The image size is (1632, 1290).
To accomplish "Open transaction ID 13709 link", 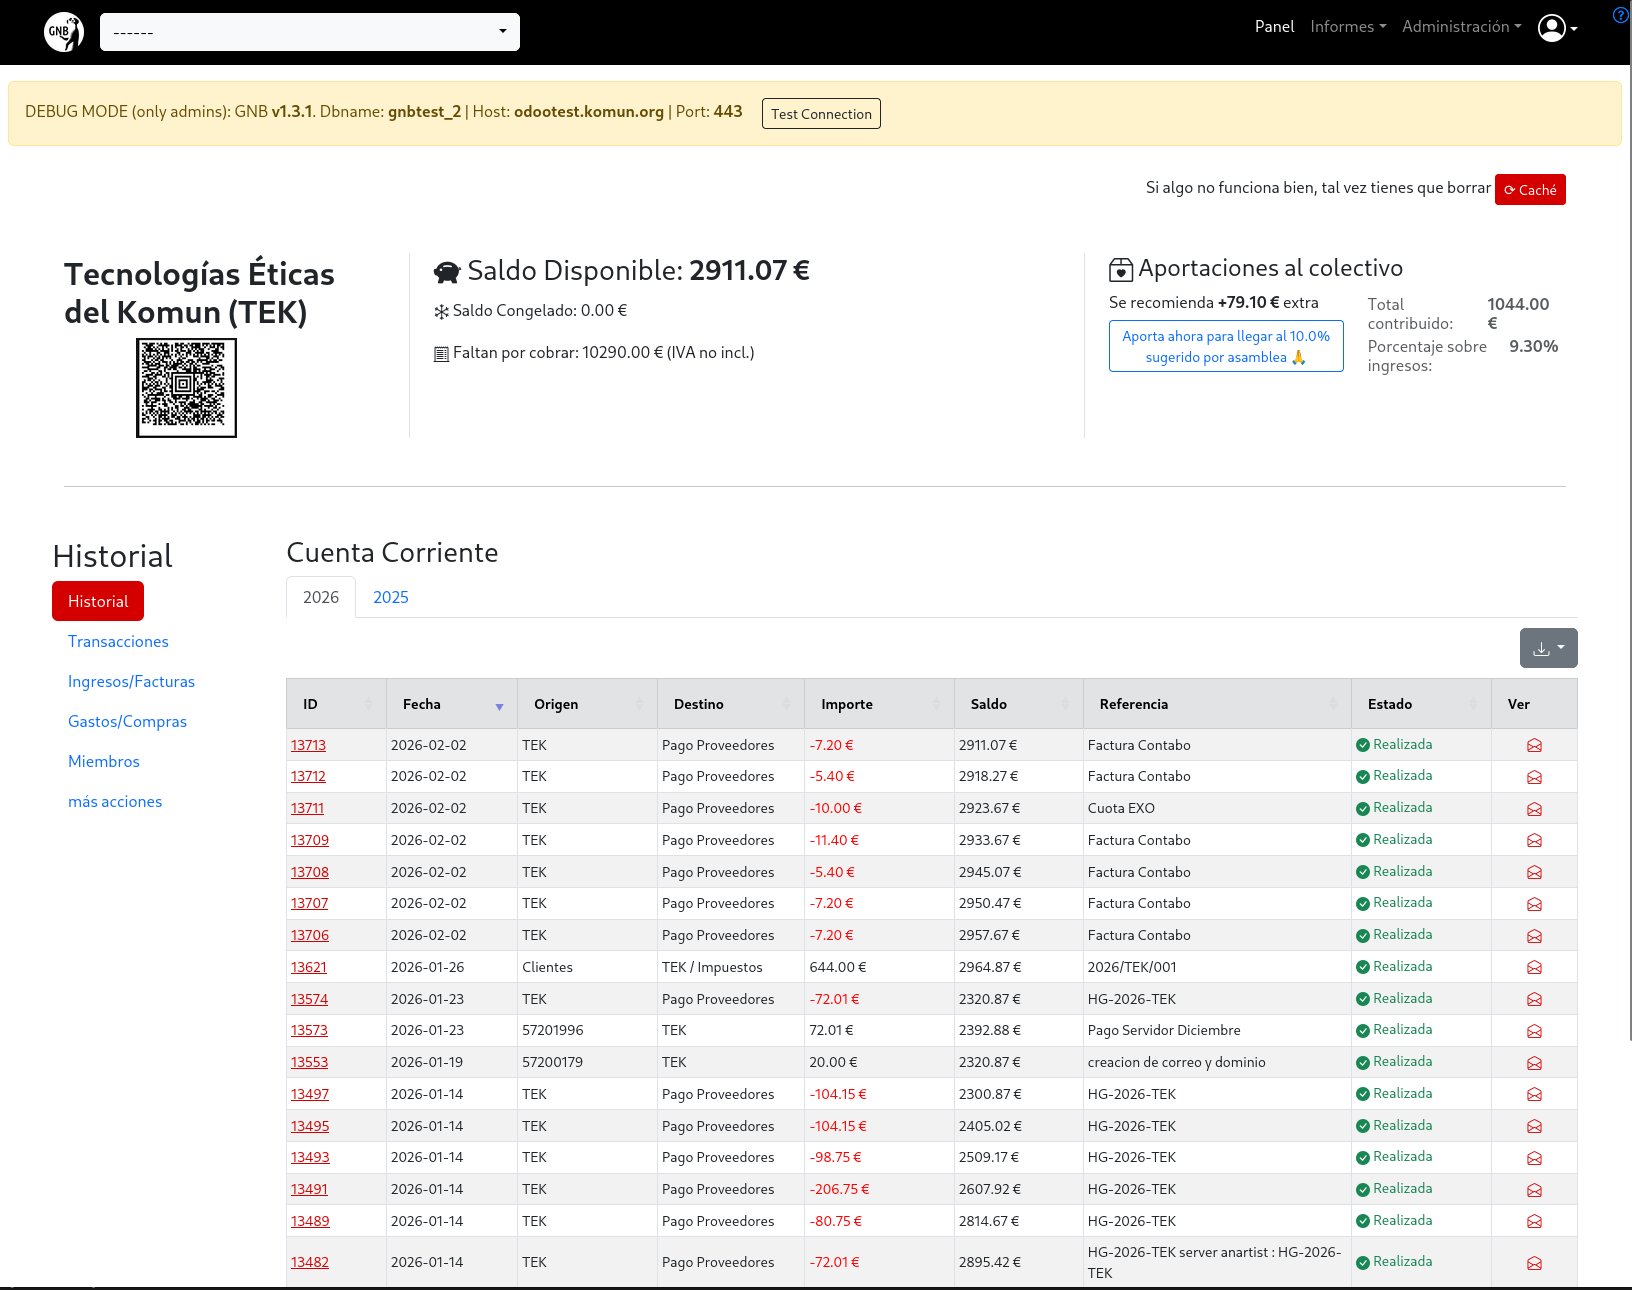I will point(310,840).
